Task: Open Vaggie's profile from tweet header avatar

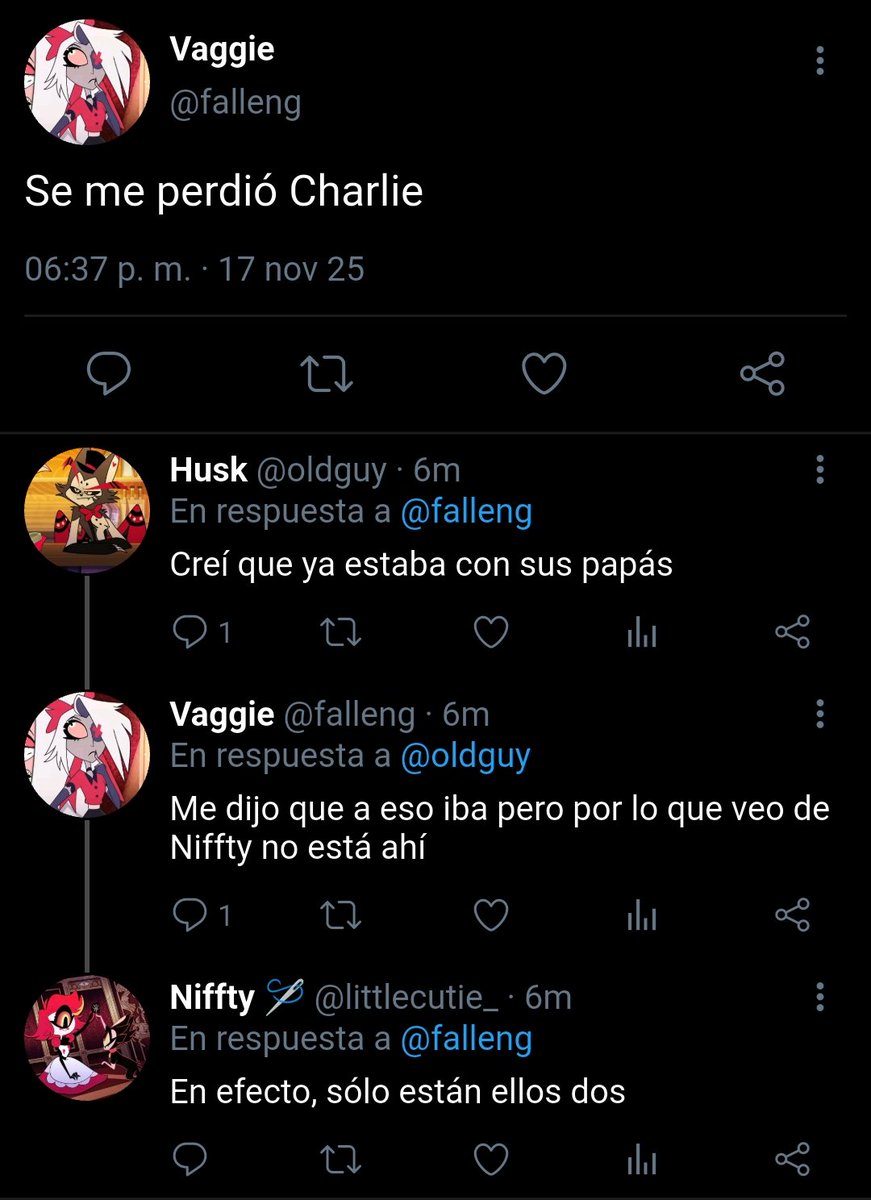Action: click(x=87, y=82)
